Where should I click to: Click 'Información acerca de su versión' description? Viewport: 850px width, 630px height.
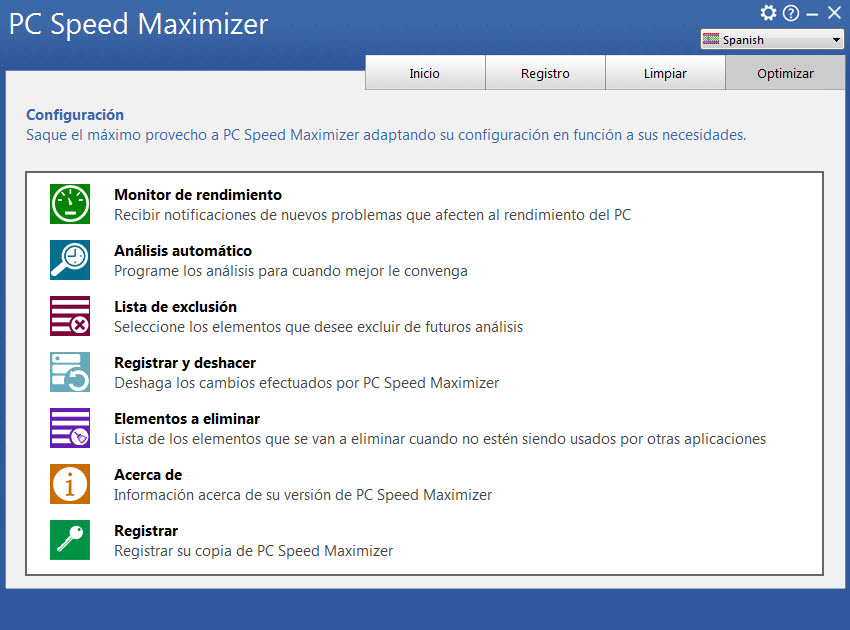click(x=303, y=494)
